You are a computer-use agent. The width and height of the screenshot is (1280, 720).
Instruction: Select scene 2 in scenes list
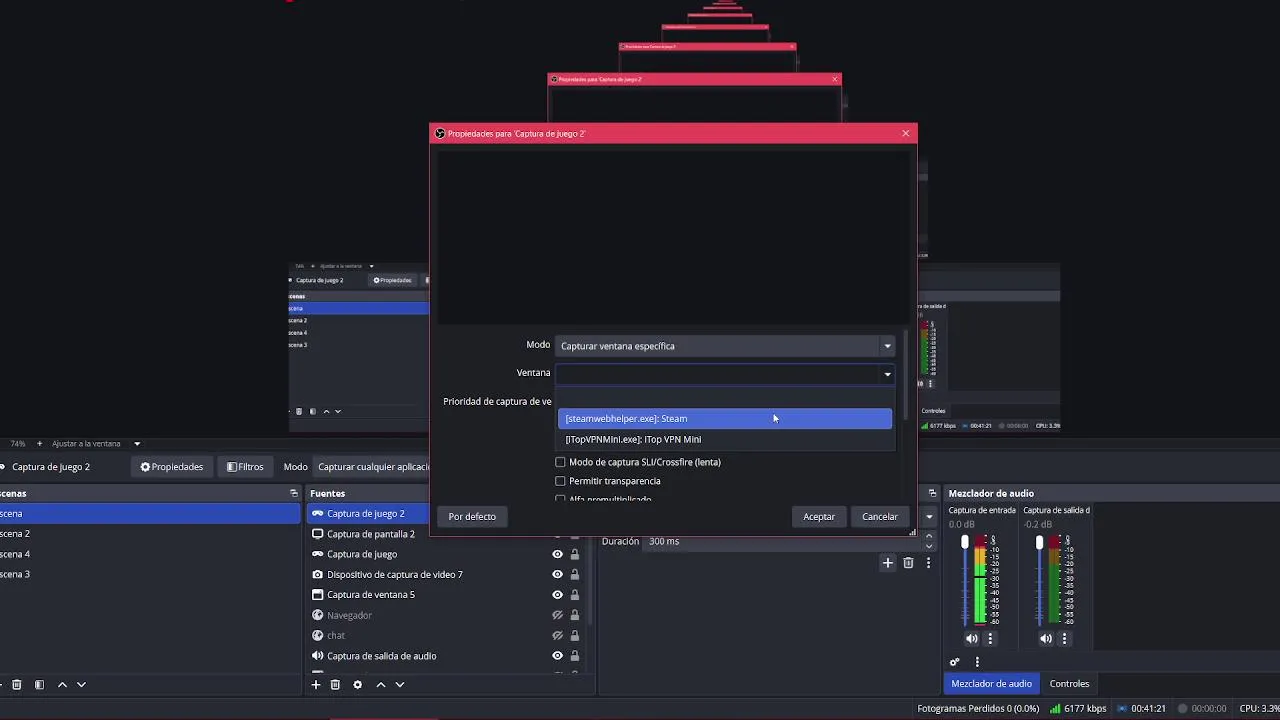coord(150,534)
